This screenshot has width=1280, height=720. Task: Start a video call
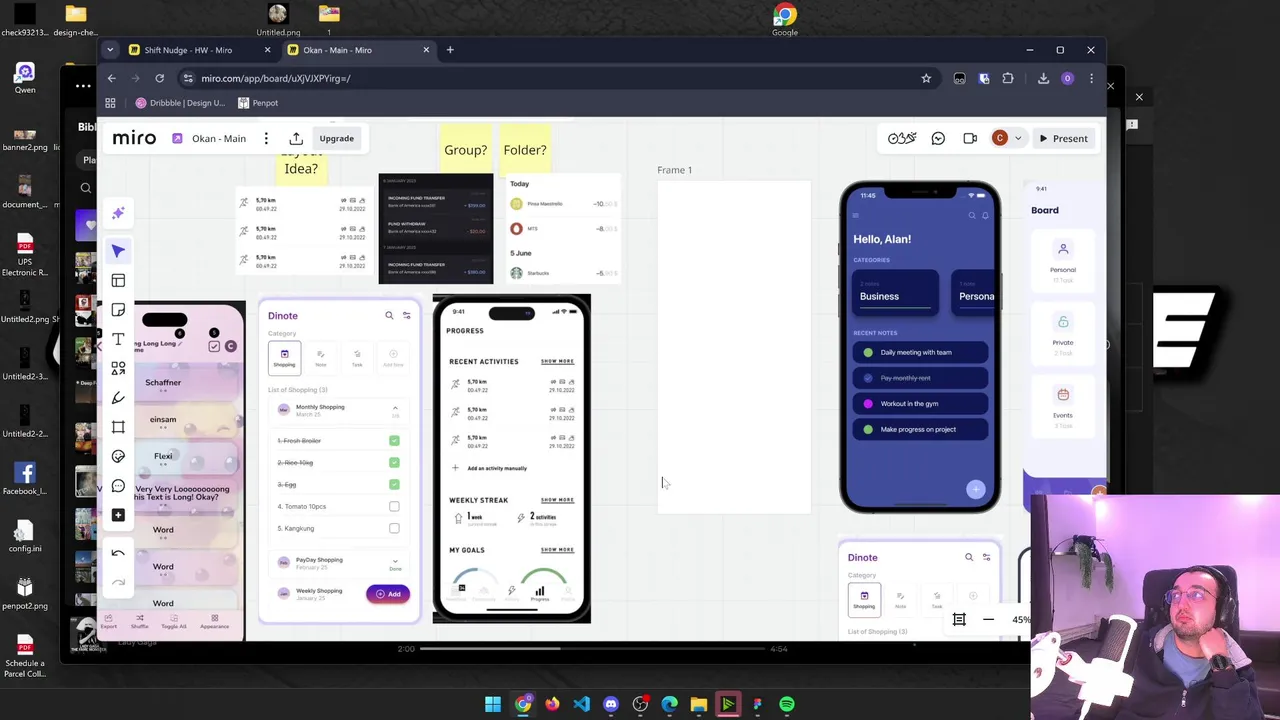click(970, 139)
